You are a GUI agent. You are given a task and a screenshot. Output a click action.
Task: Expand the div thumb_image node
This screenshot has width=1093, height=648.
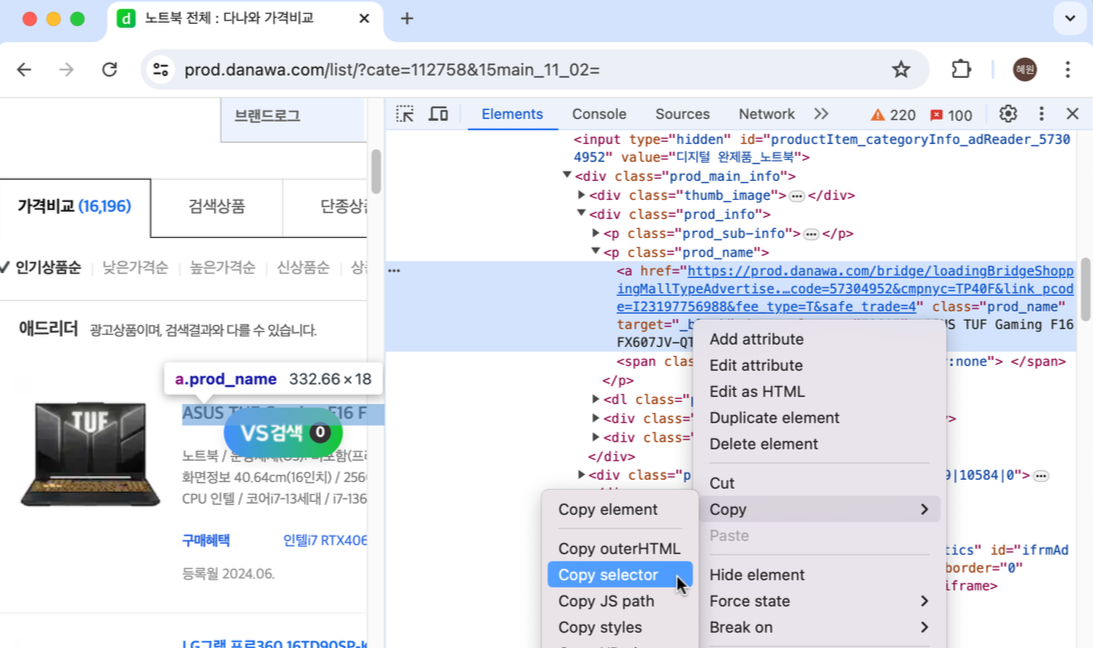point(581,195)
